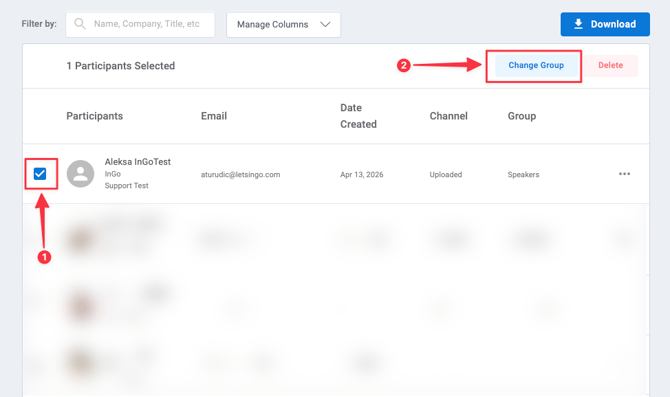The image size is (670, 397).
Task: Click the Speakers group cell
Action: [523, 174]
